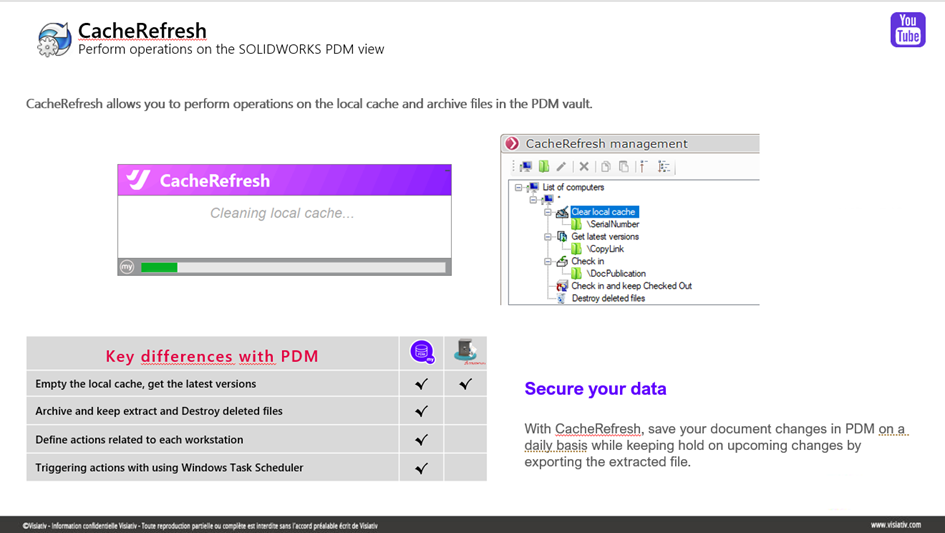The width and height of the screenshot is (945, 533).
Task: Collapse the List of computers tree node
Action: click(518, 188)
